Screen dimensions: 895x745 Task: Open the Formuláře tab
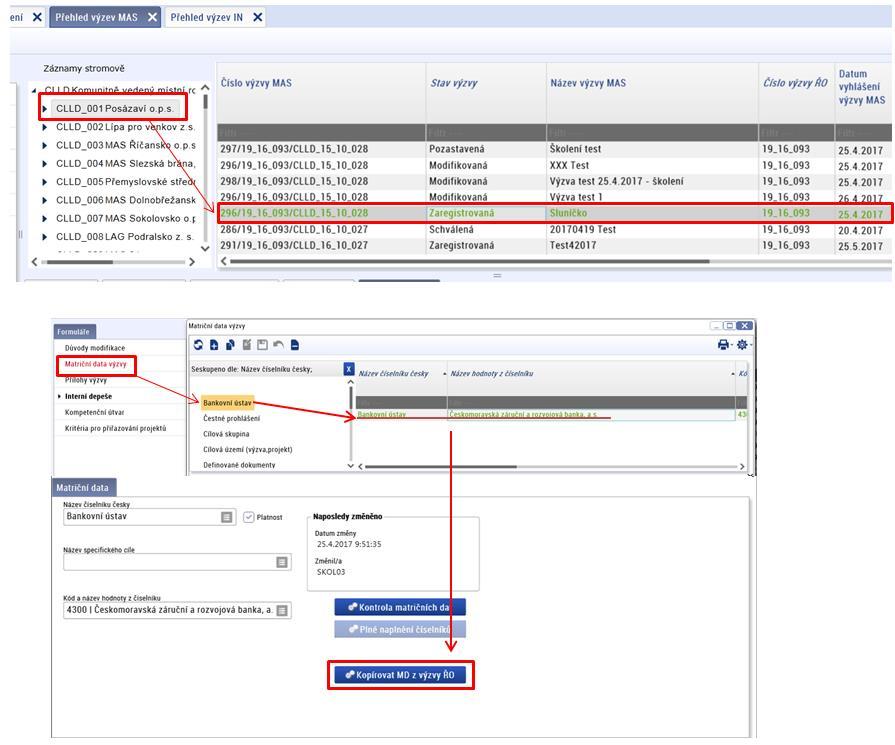coord(74,331)
